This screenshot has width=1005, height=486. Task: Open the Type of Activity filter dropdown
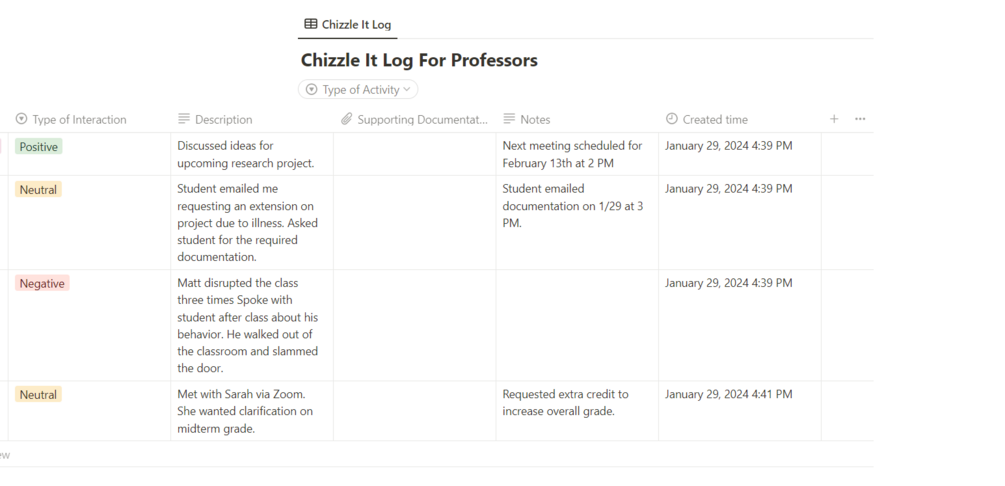click(x=358, y=90)
